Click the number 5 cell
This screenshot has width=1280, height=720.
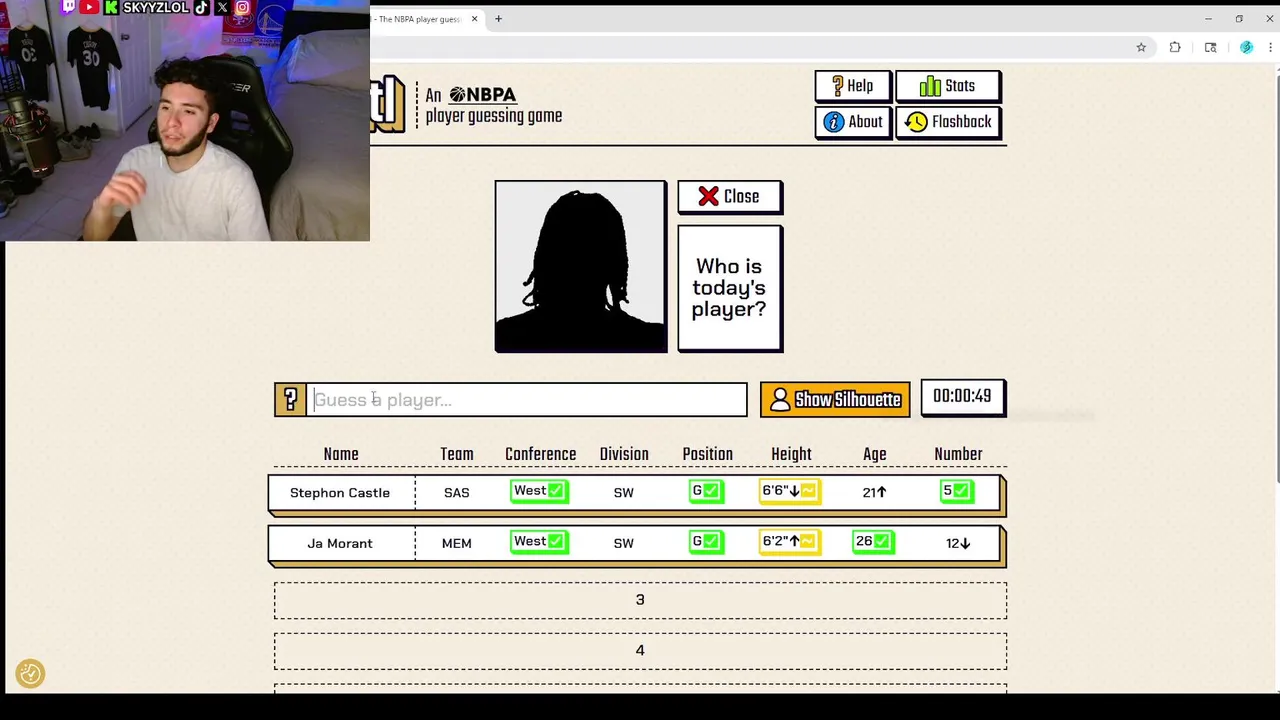[x=957, y=491]
